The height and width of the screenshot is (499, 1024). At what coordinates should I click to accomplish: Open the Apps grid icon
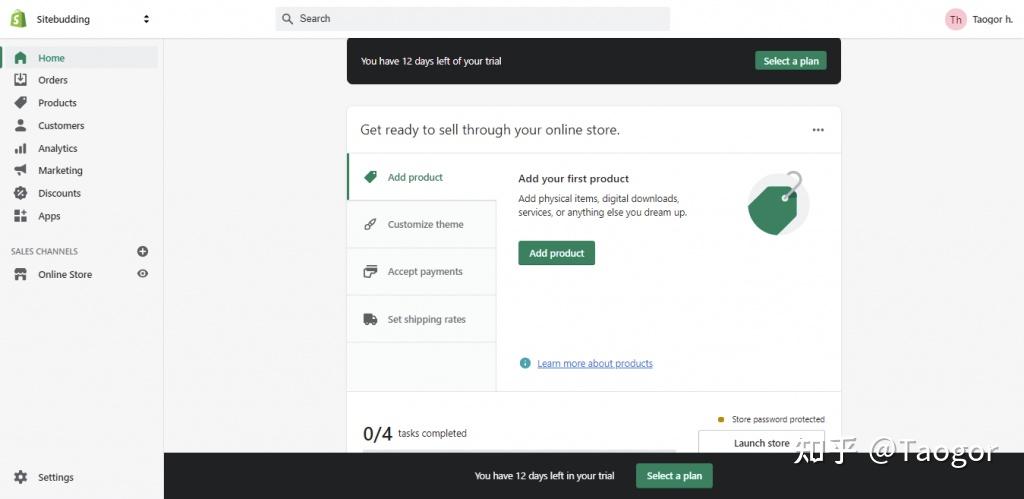click(20, 216)
